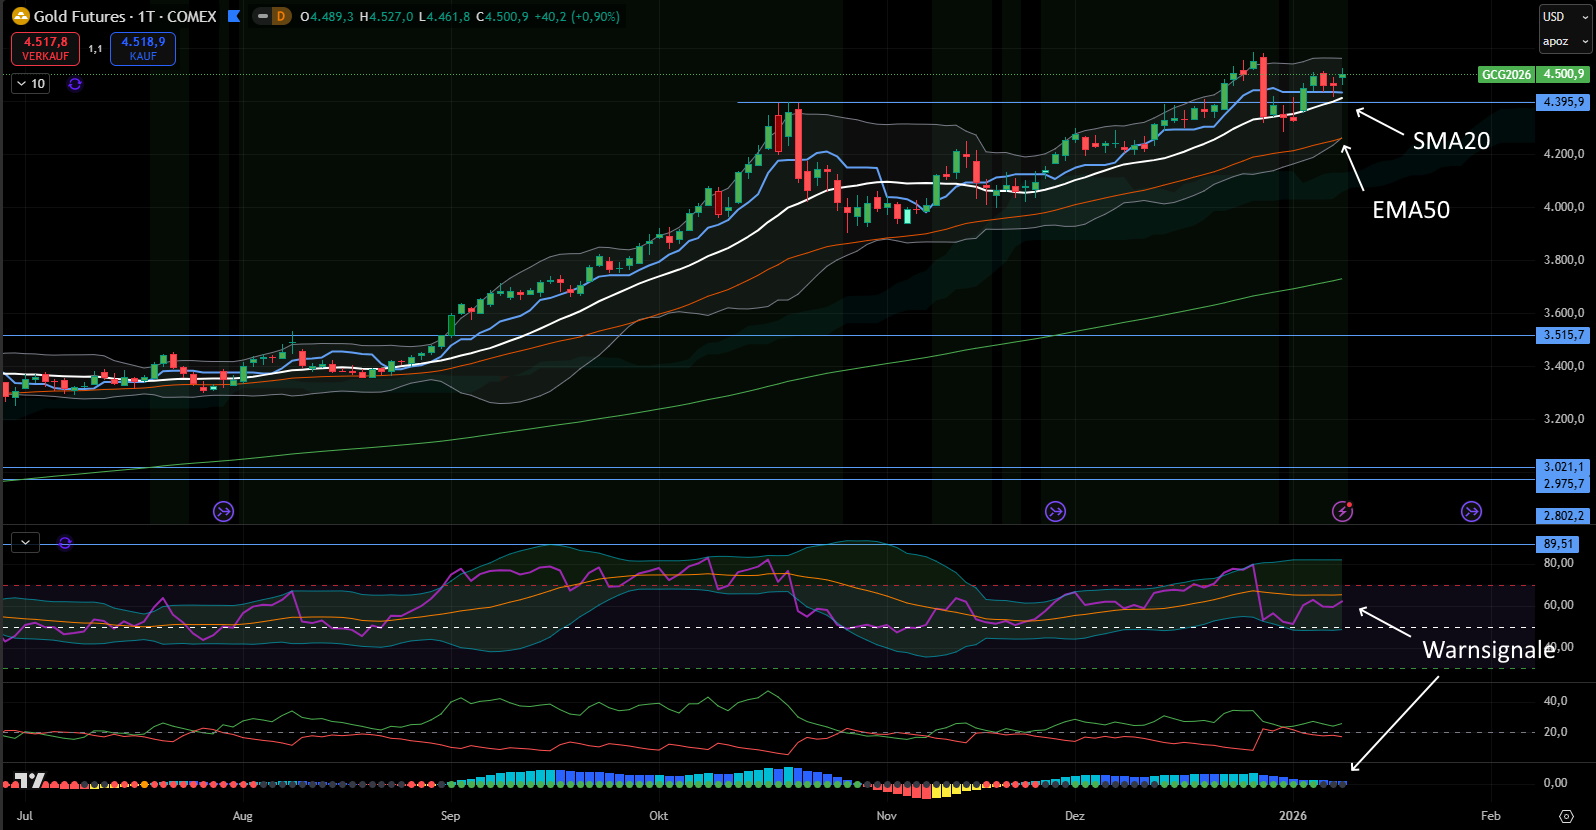This screenshot has width=1596, height=830.
Task: Open the purple event marker near December
Action: [x=1055, y=511]
